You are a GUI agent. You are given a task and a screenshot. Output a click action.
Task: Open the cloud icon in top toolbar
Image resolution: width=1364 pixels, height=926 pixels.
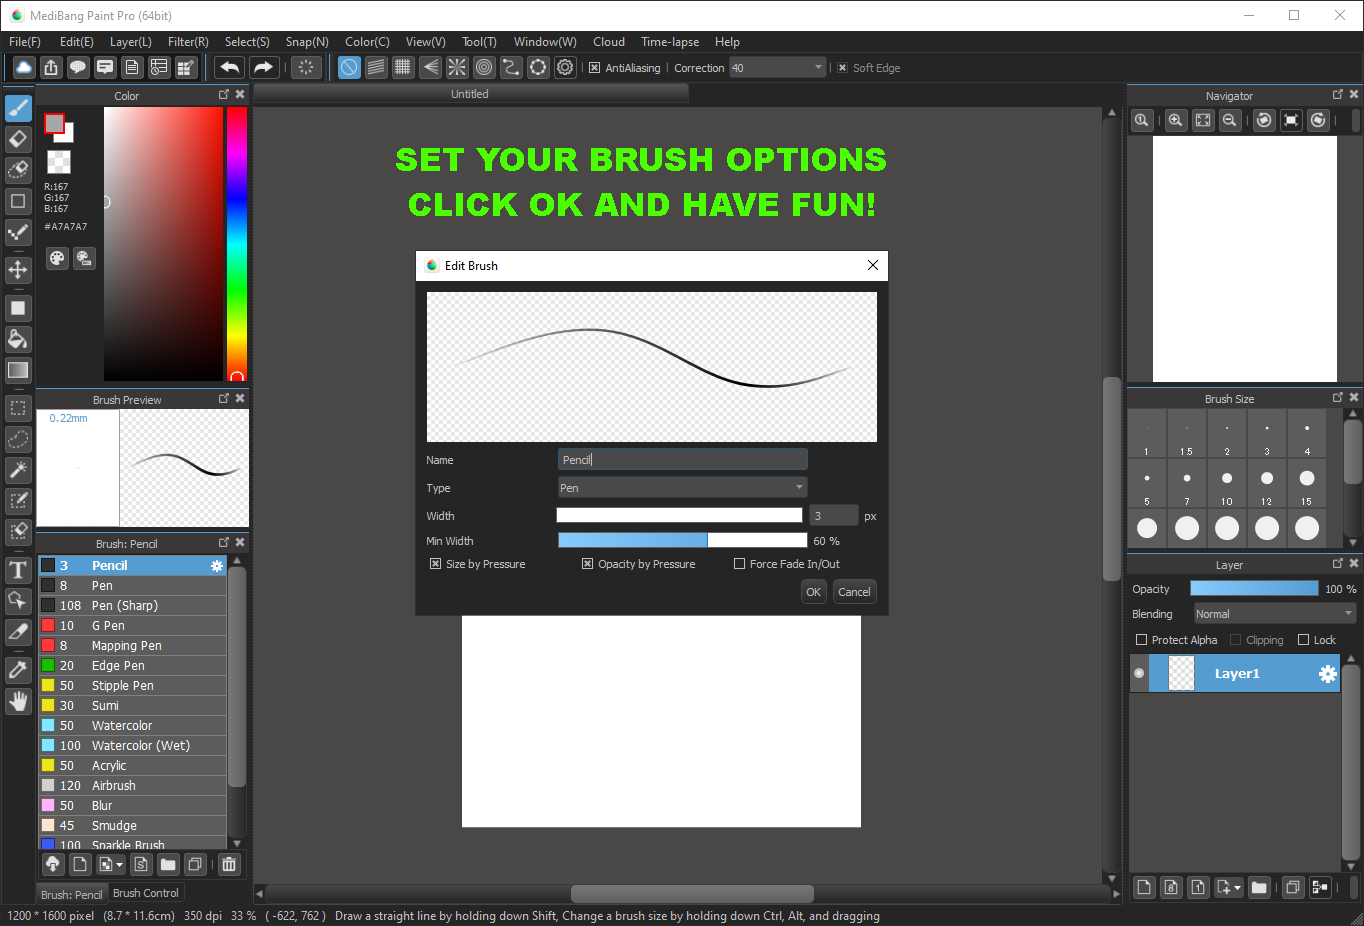pos(24,67)
